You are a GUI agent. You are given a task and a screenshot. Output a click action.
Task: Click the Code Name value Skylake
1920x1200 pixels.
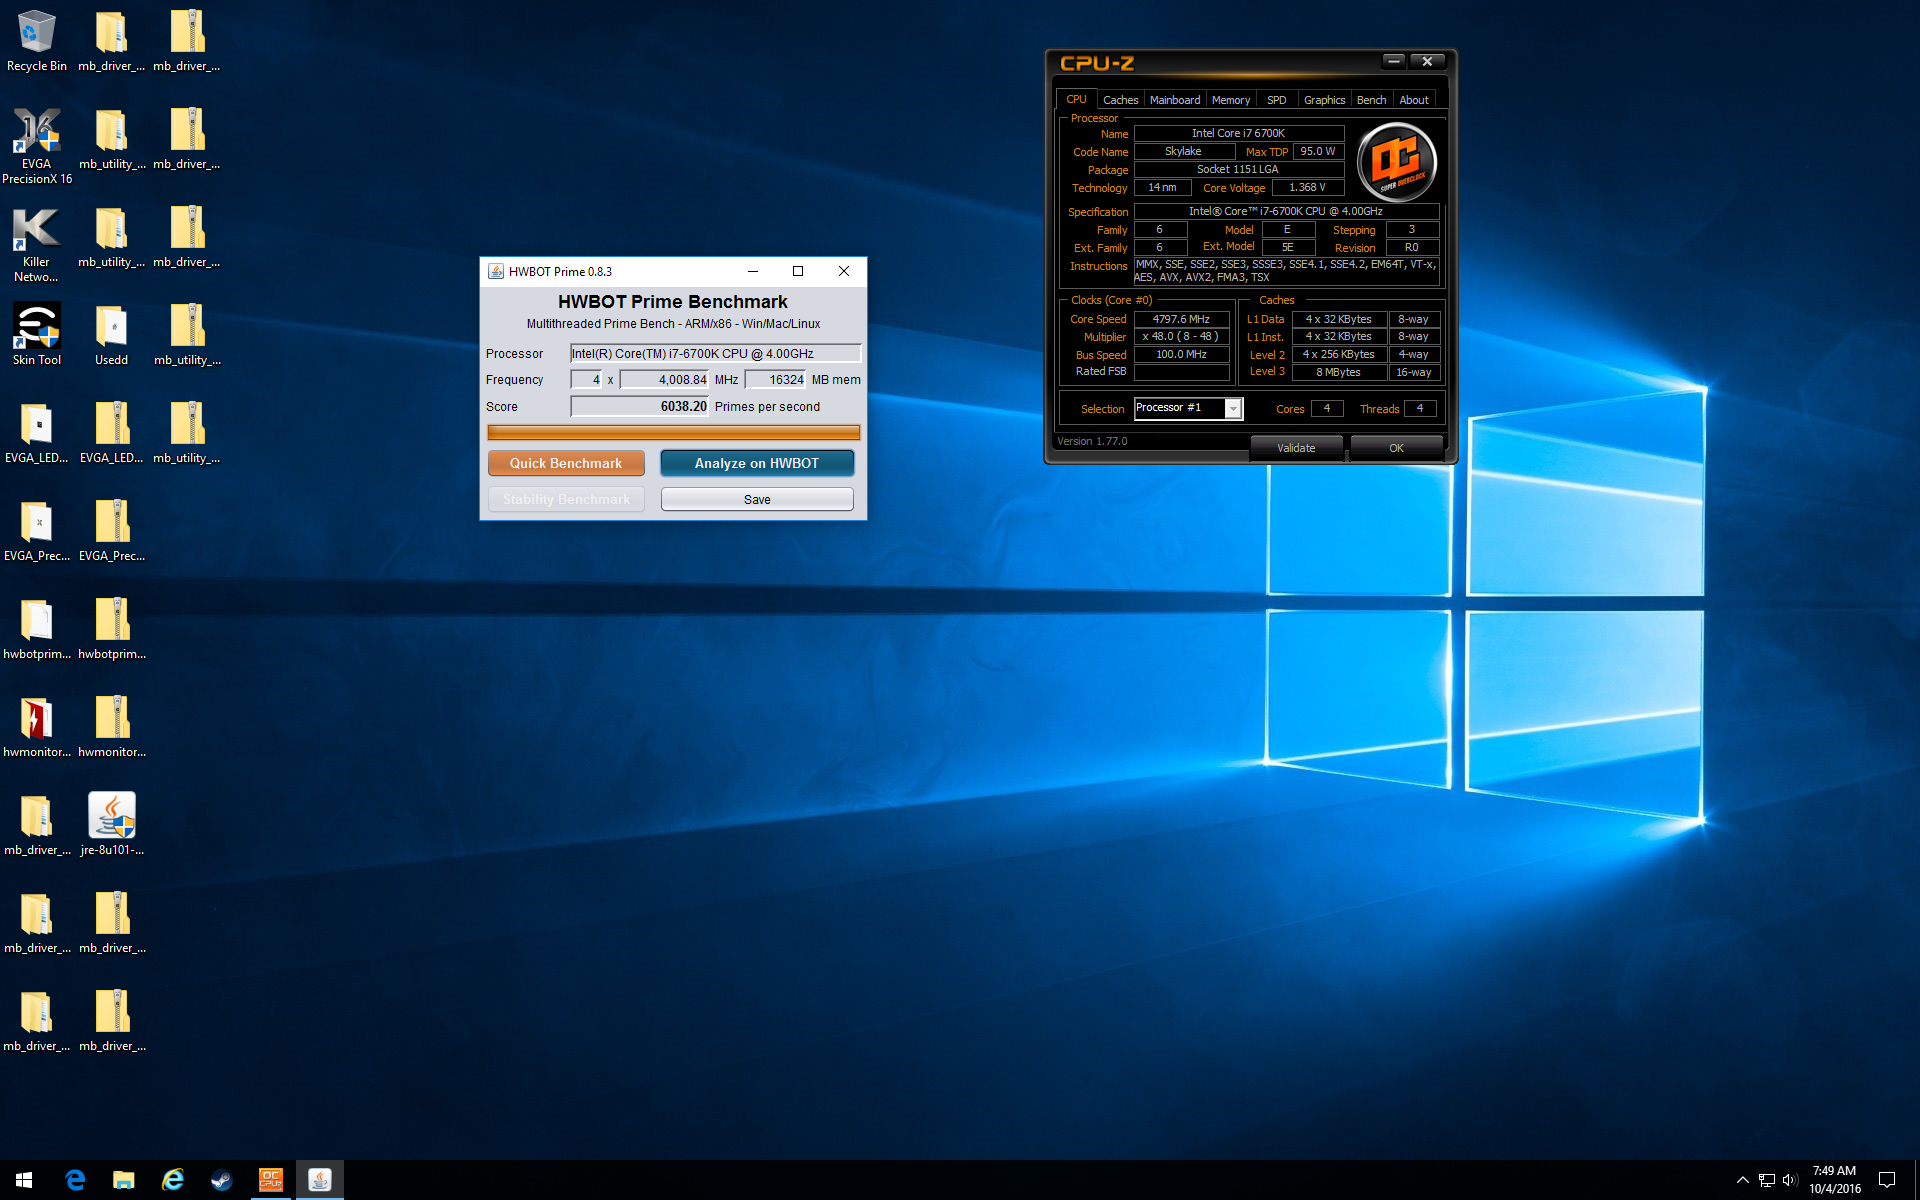[x=1183, y=151]
